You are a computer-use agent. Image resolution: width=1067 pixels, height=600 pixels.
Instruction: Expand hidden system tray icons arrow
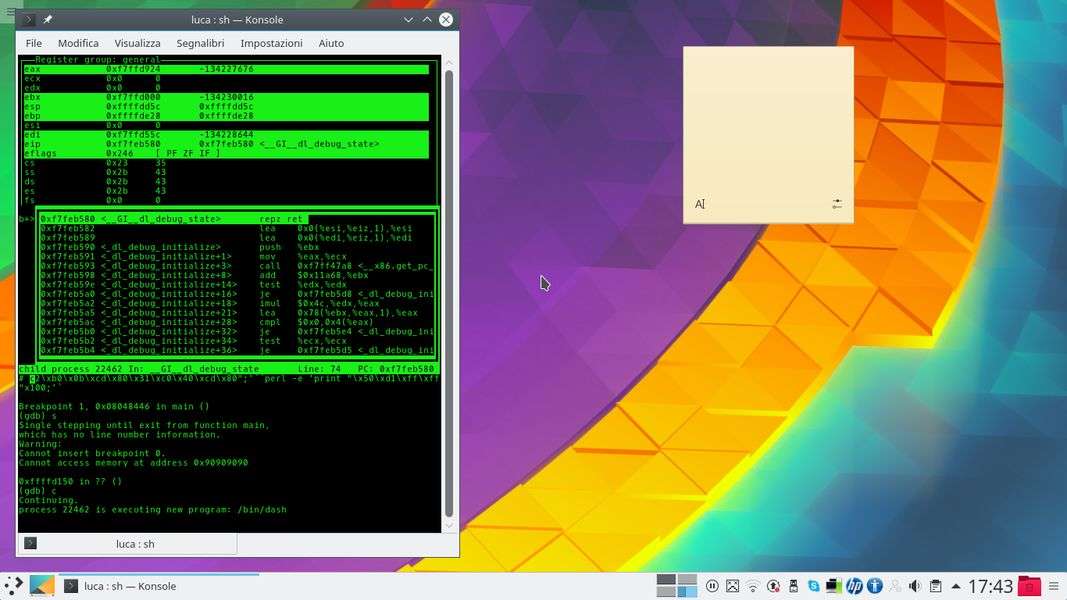pyautogui.click(x=956, y=586)
